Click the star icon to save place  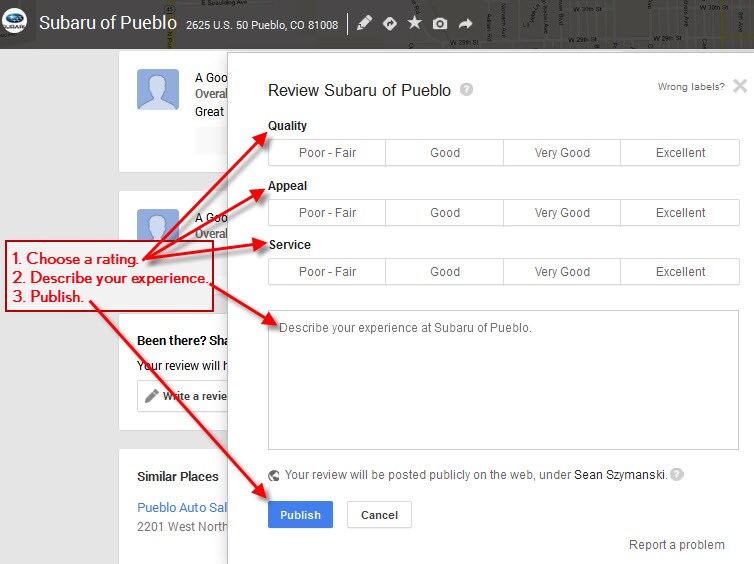[x=415, y=23]
